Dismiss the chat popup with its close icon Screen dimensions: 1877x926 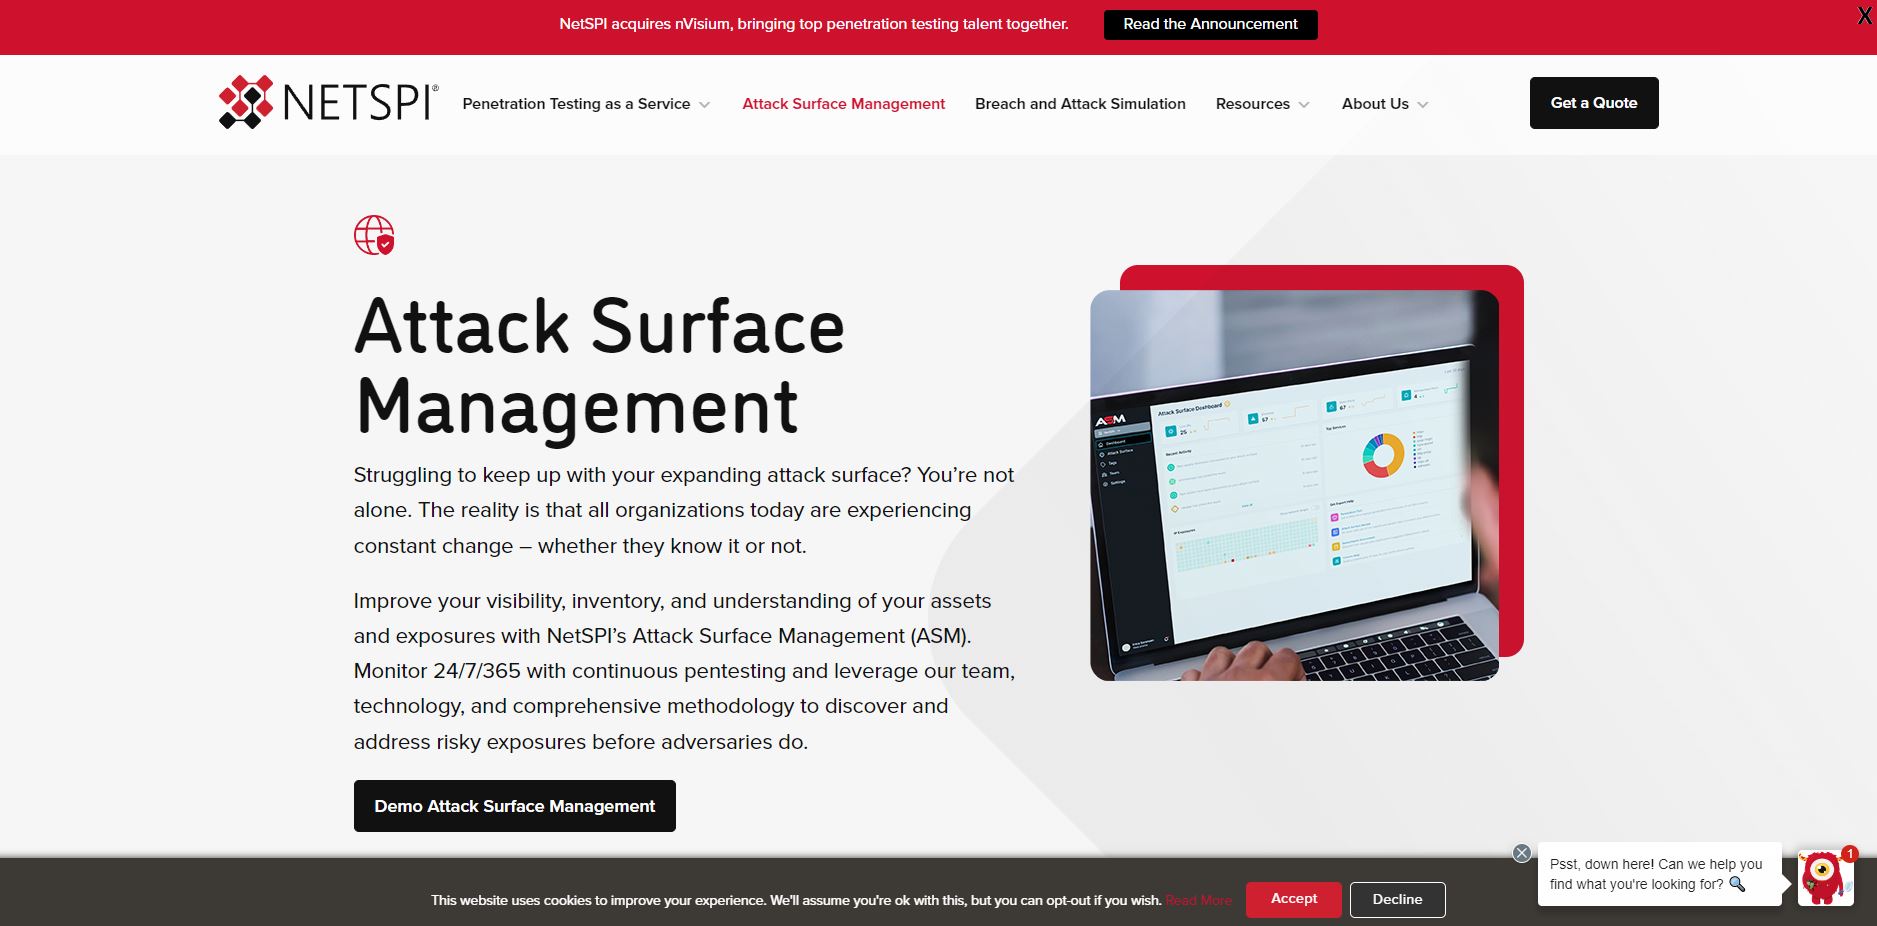1522,853
